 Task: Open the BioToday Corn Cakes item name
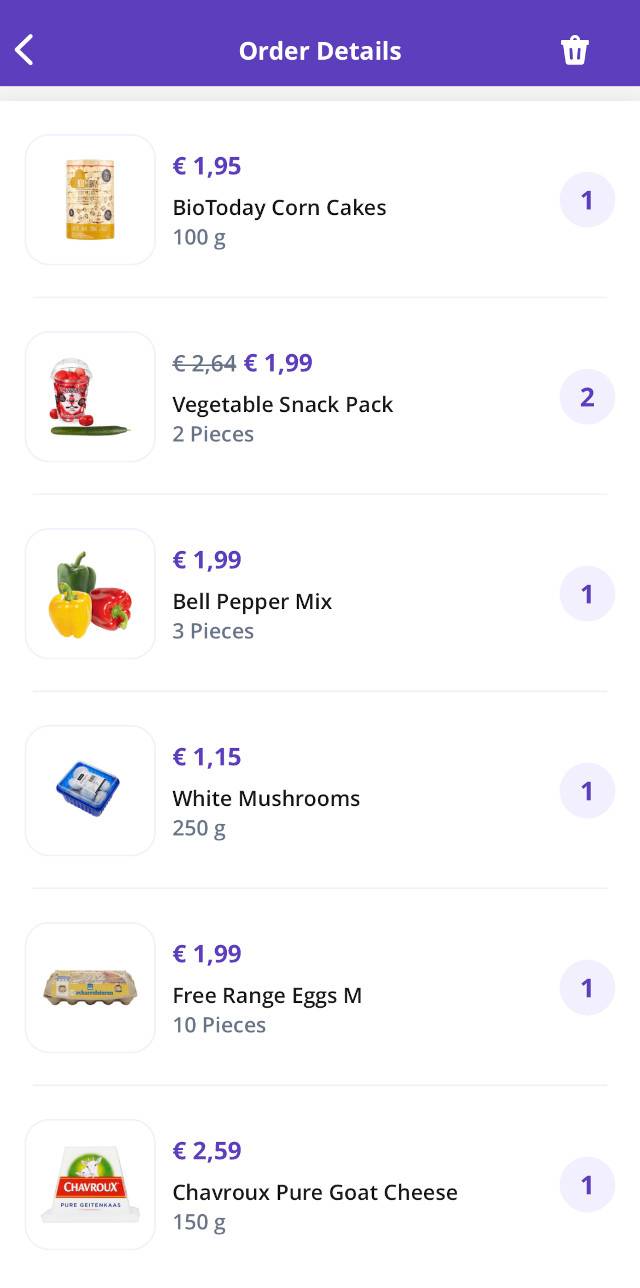pos(279,208)
